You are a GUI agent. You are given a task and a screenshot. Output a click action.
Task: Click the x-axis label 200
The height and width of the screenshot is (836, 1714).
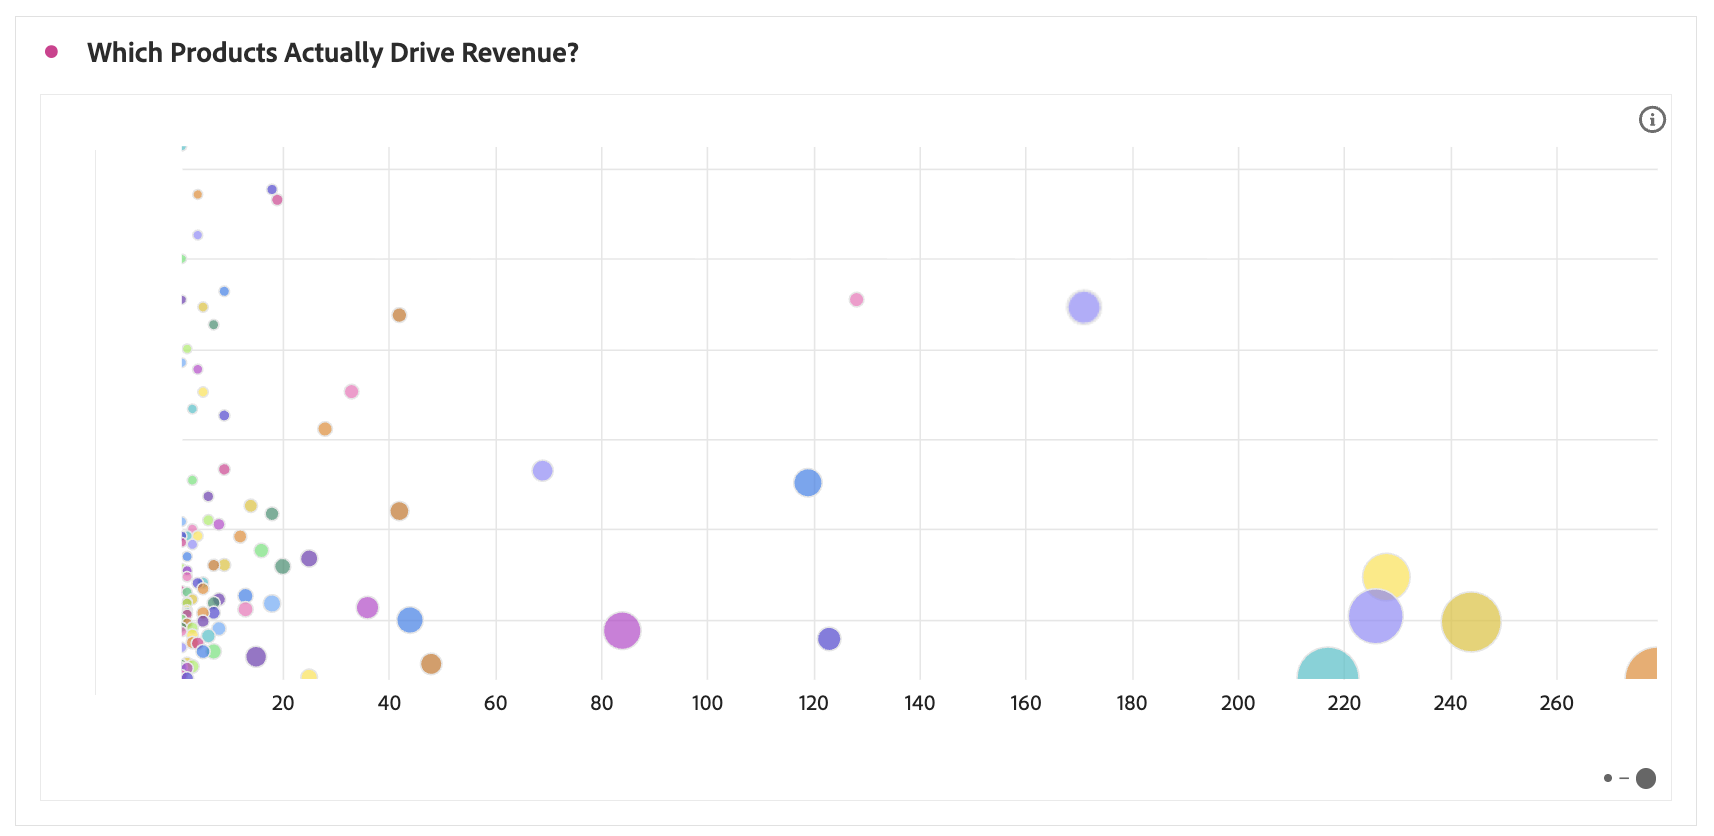(1238, 703)
